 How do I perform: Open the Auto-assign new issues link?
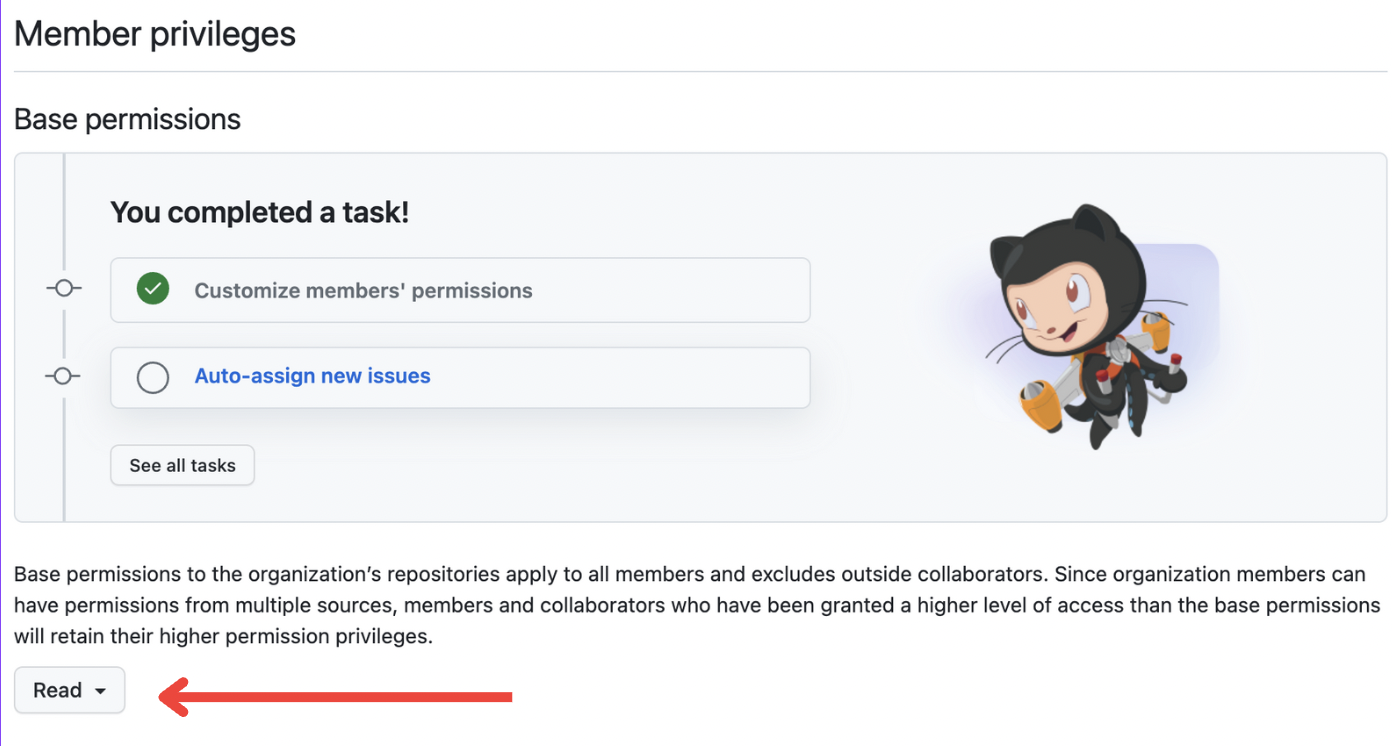[x=312, y=376]
